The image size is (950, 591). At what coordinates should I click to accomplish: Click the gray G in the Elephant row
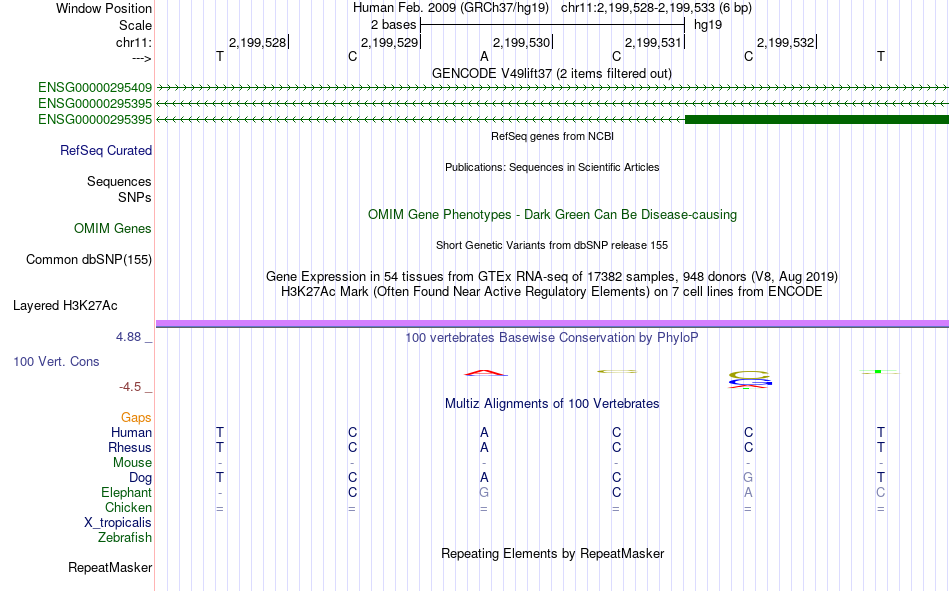click(484, 492)
